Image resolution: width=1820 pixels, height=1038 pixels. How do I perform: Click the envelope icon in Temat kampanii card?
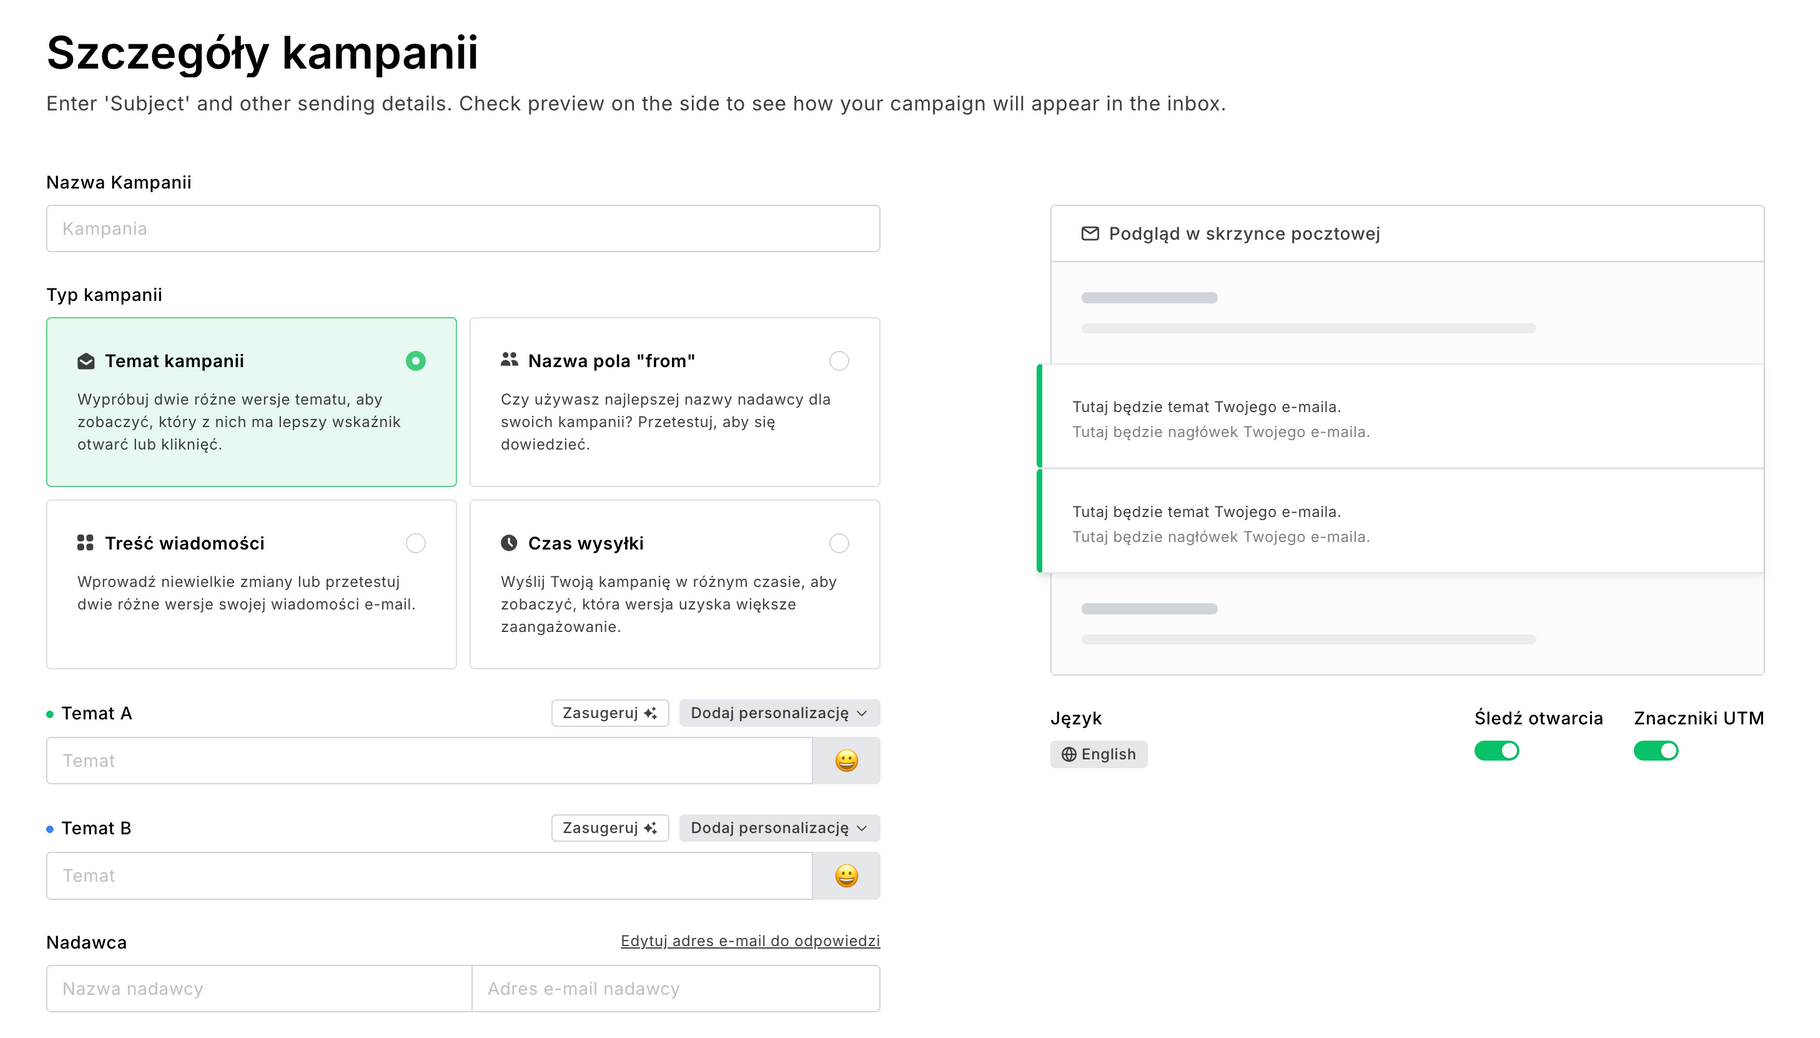tap(86, 361)
